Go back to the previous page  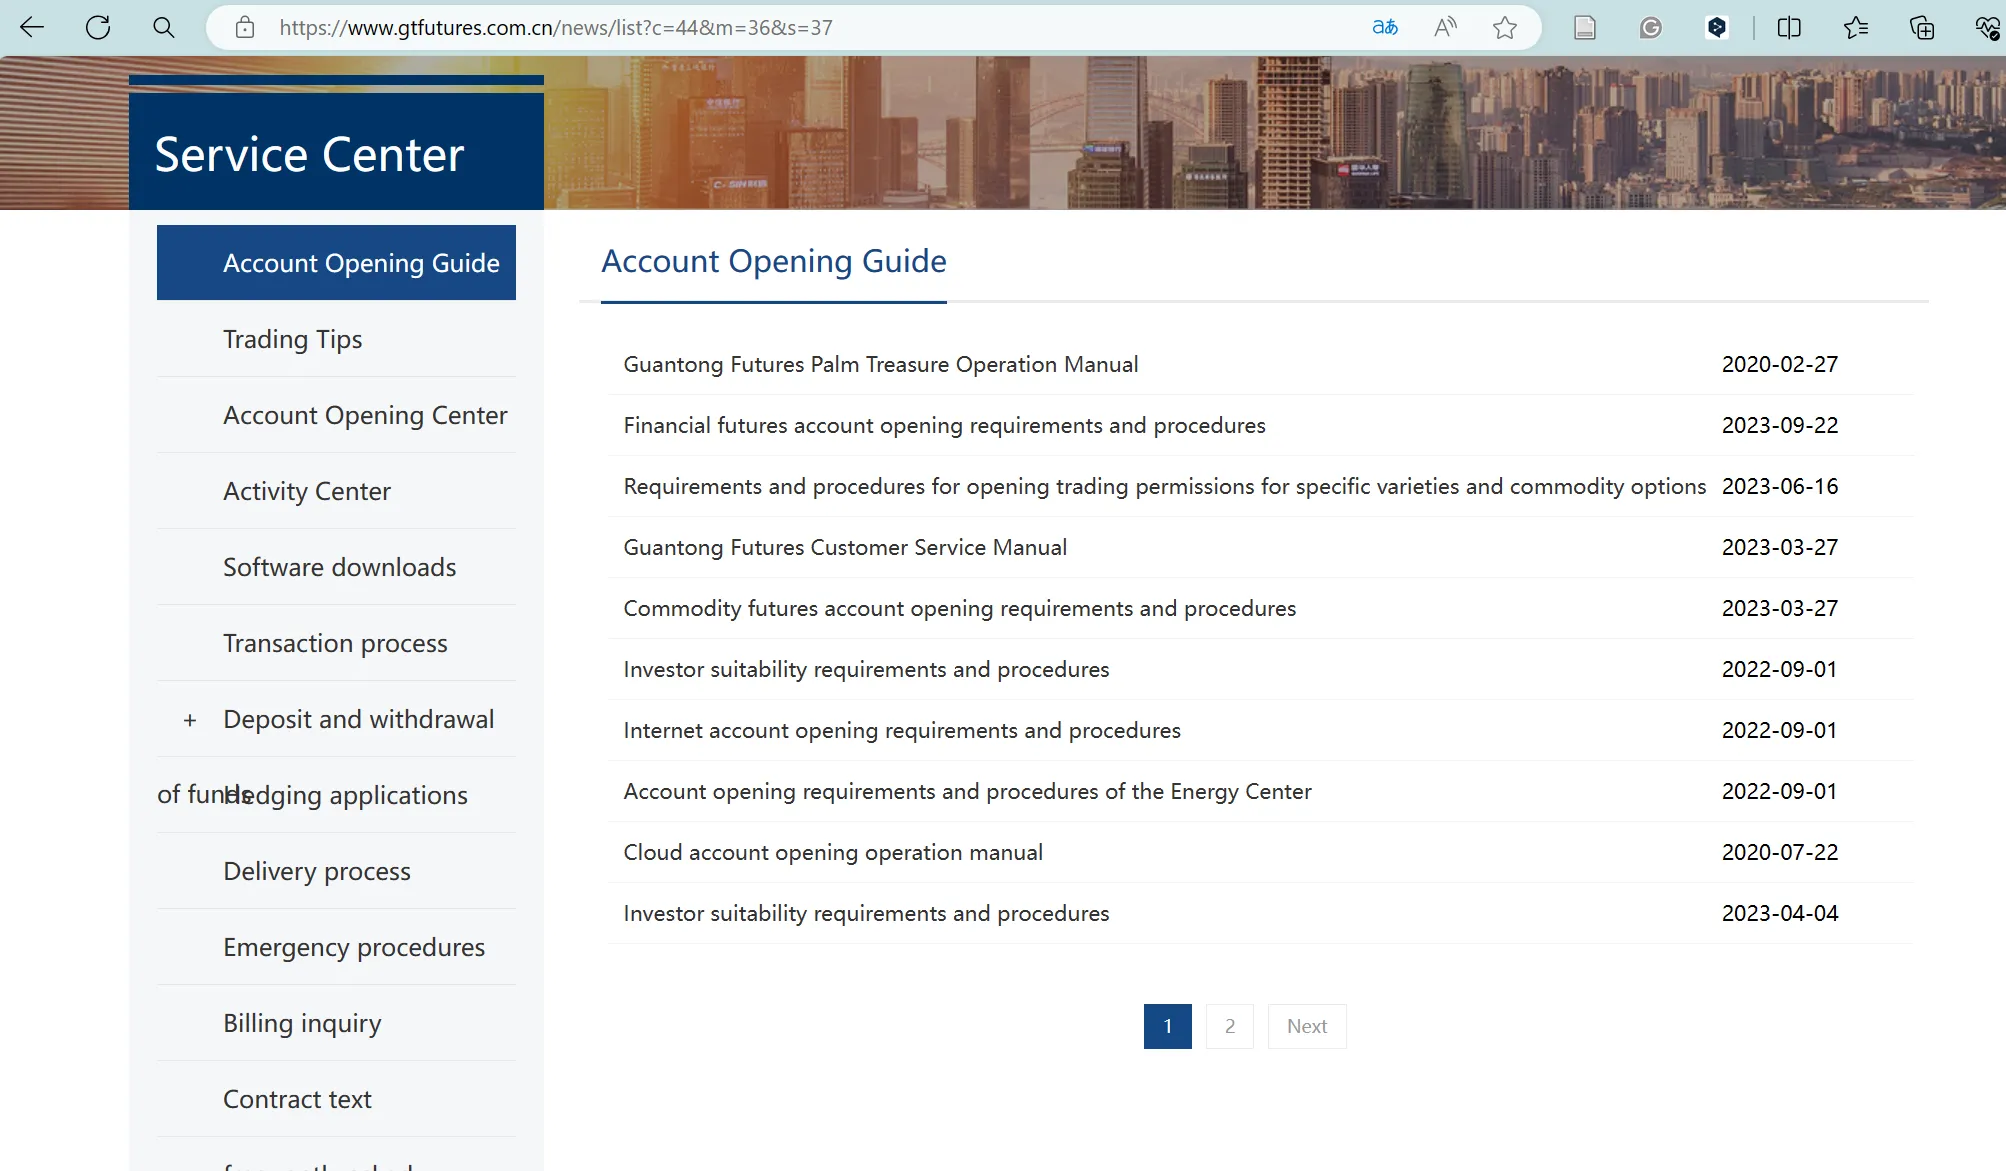[32, 27]
